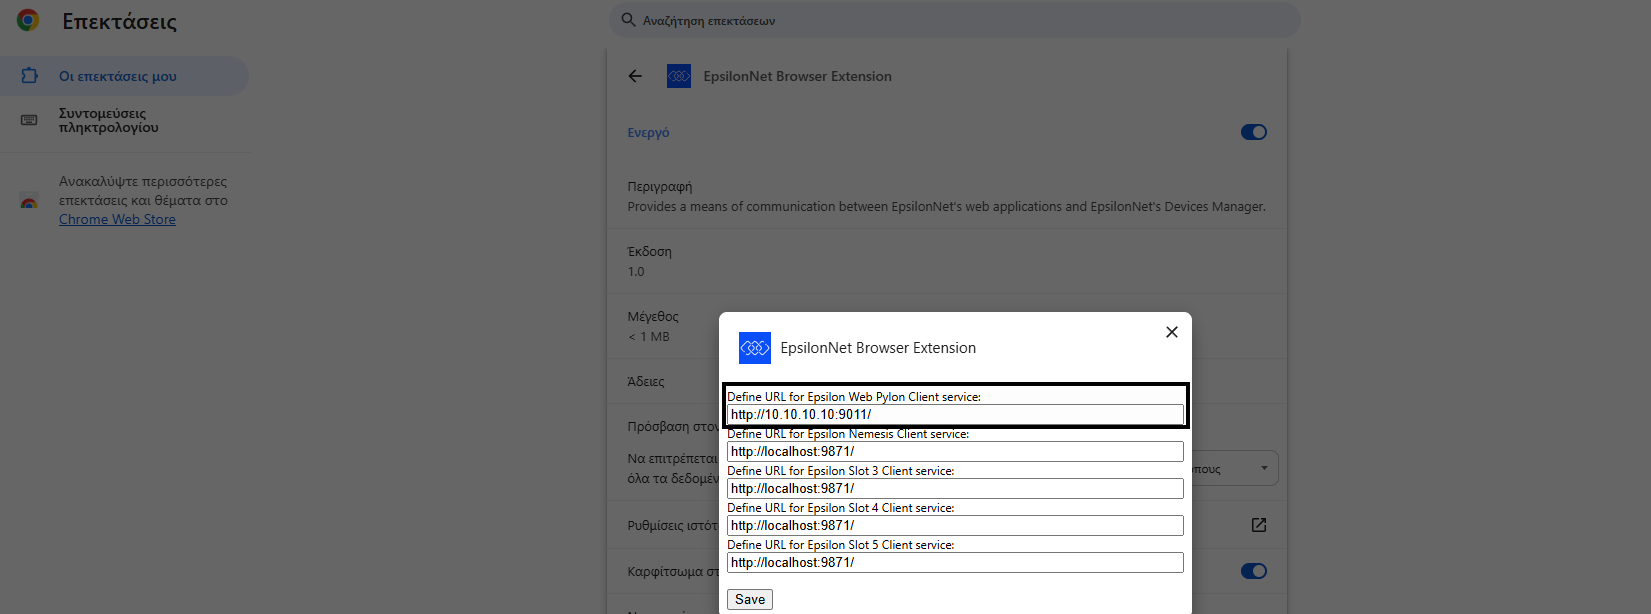
Task: Click the version value 1.0
Action: tap(636, 272)
